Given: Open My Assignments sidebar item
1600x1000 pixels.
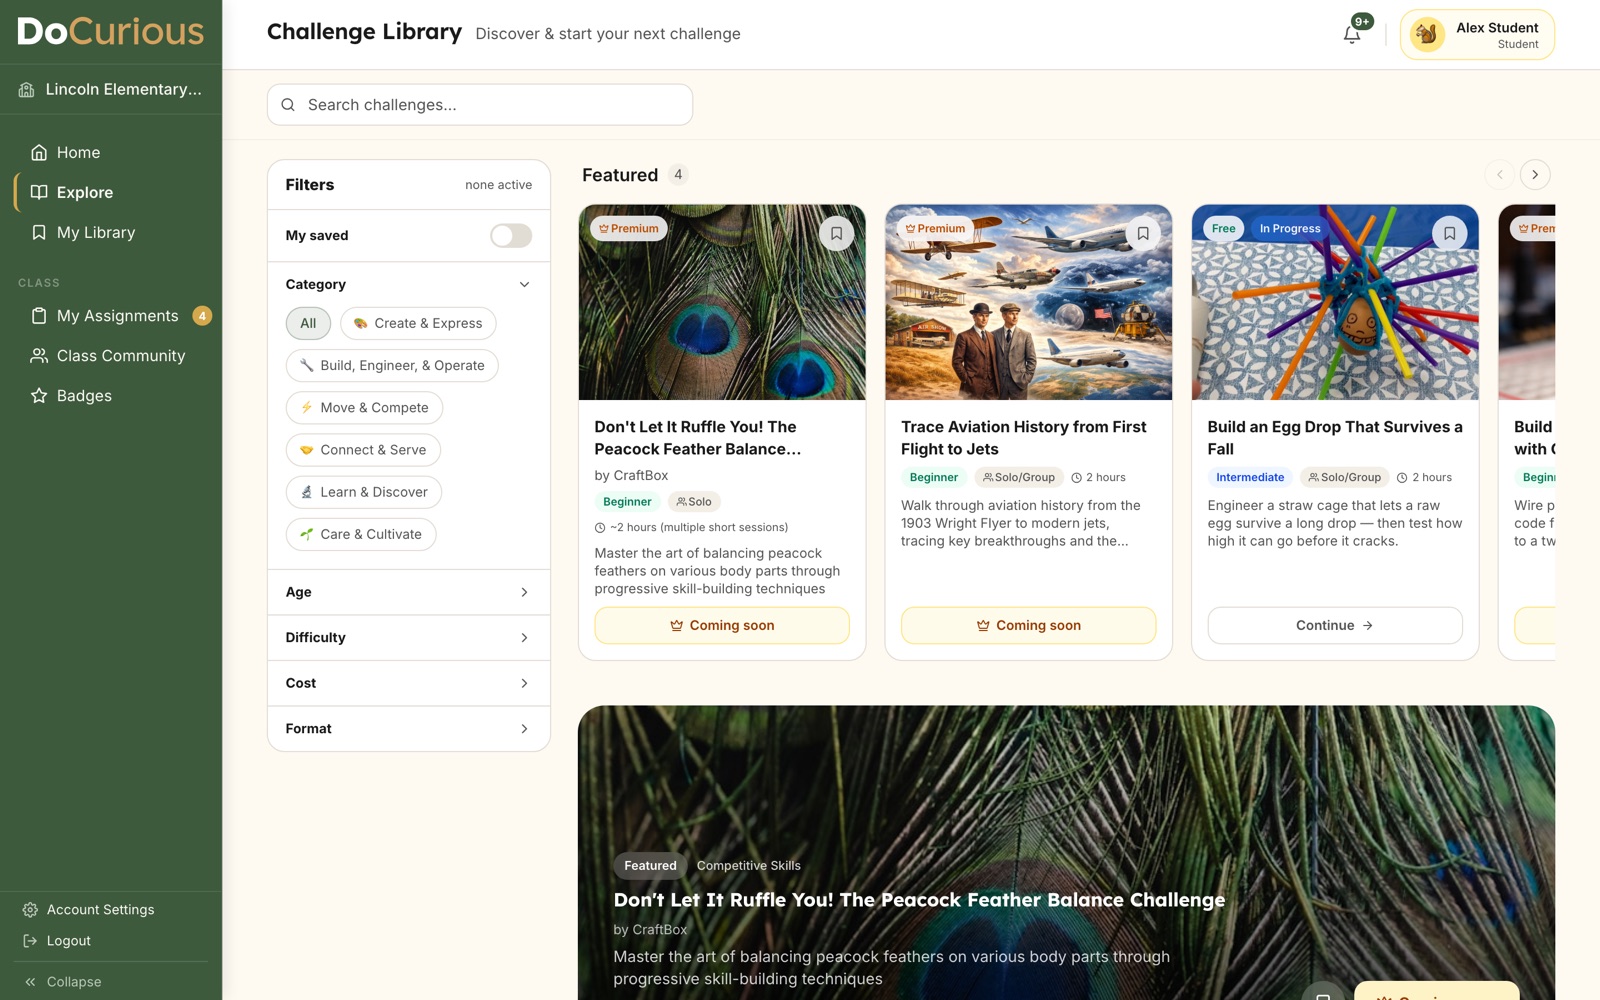Looking at the screenshot, I should pos(111,316).
